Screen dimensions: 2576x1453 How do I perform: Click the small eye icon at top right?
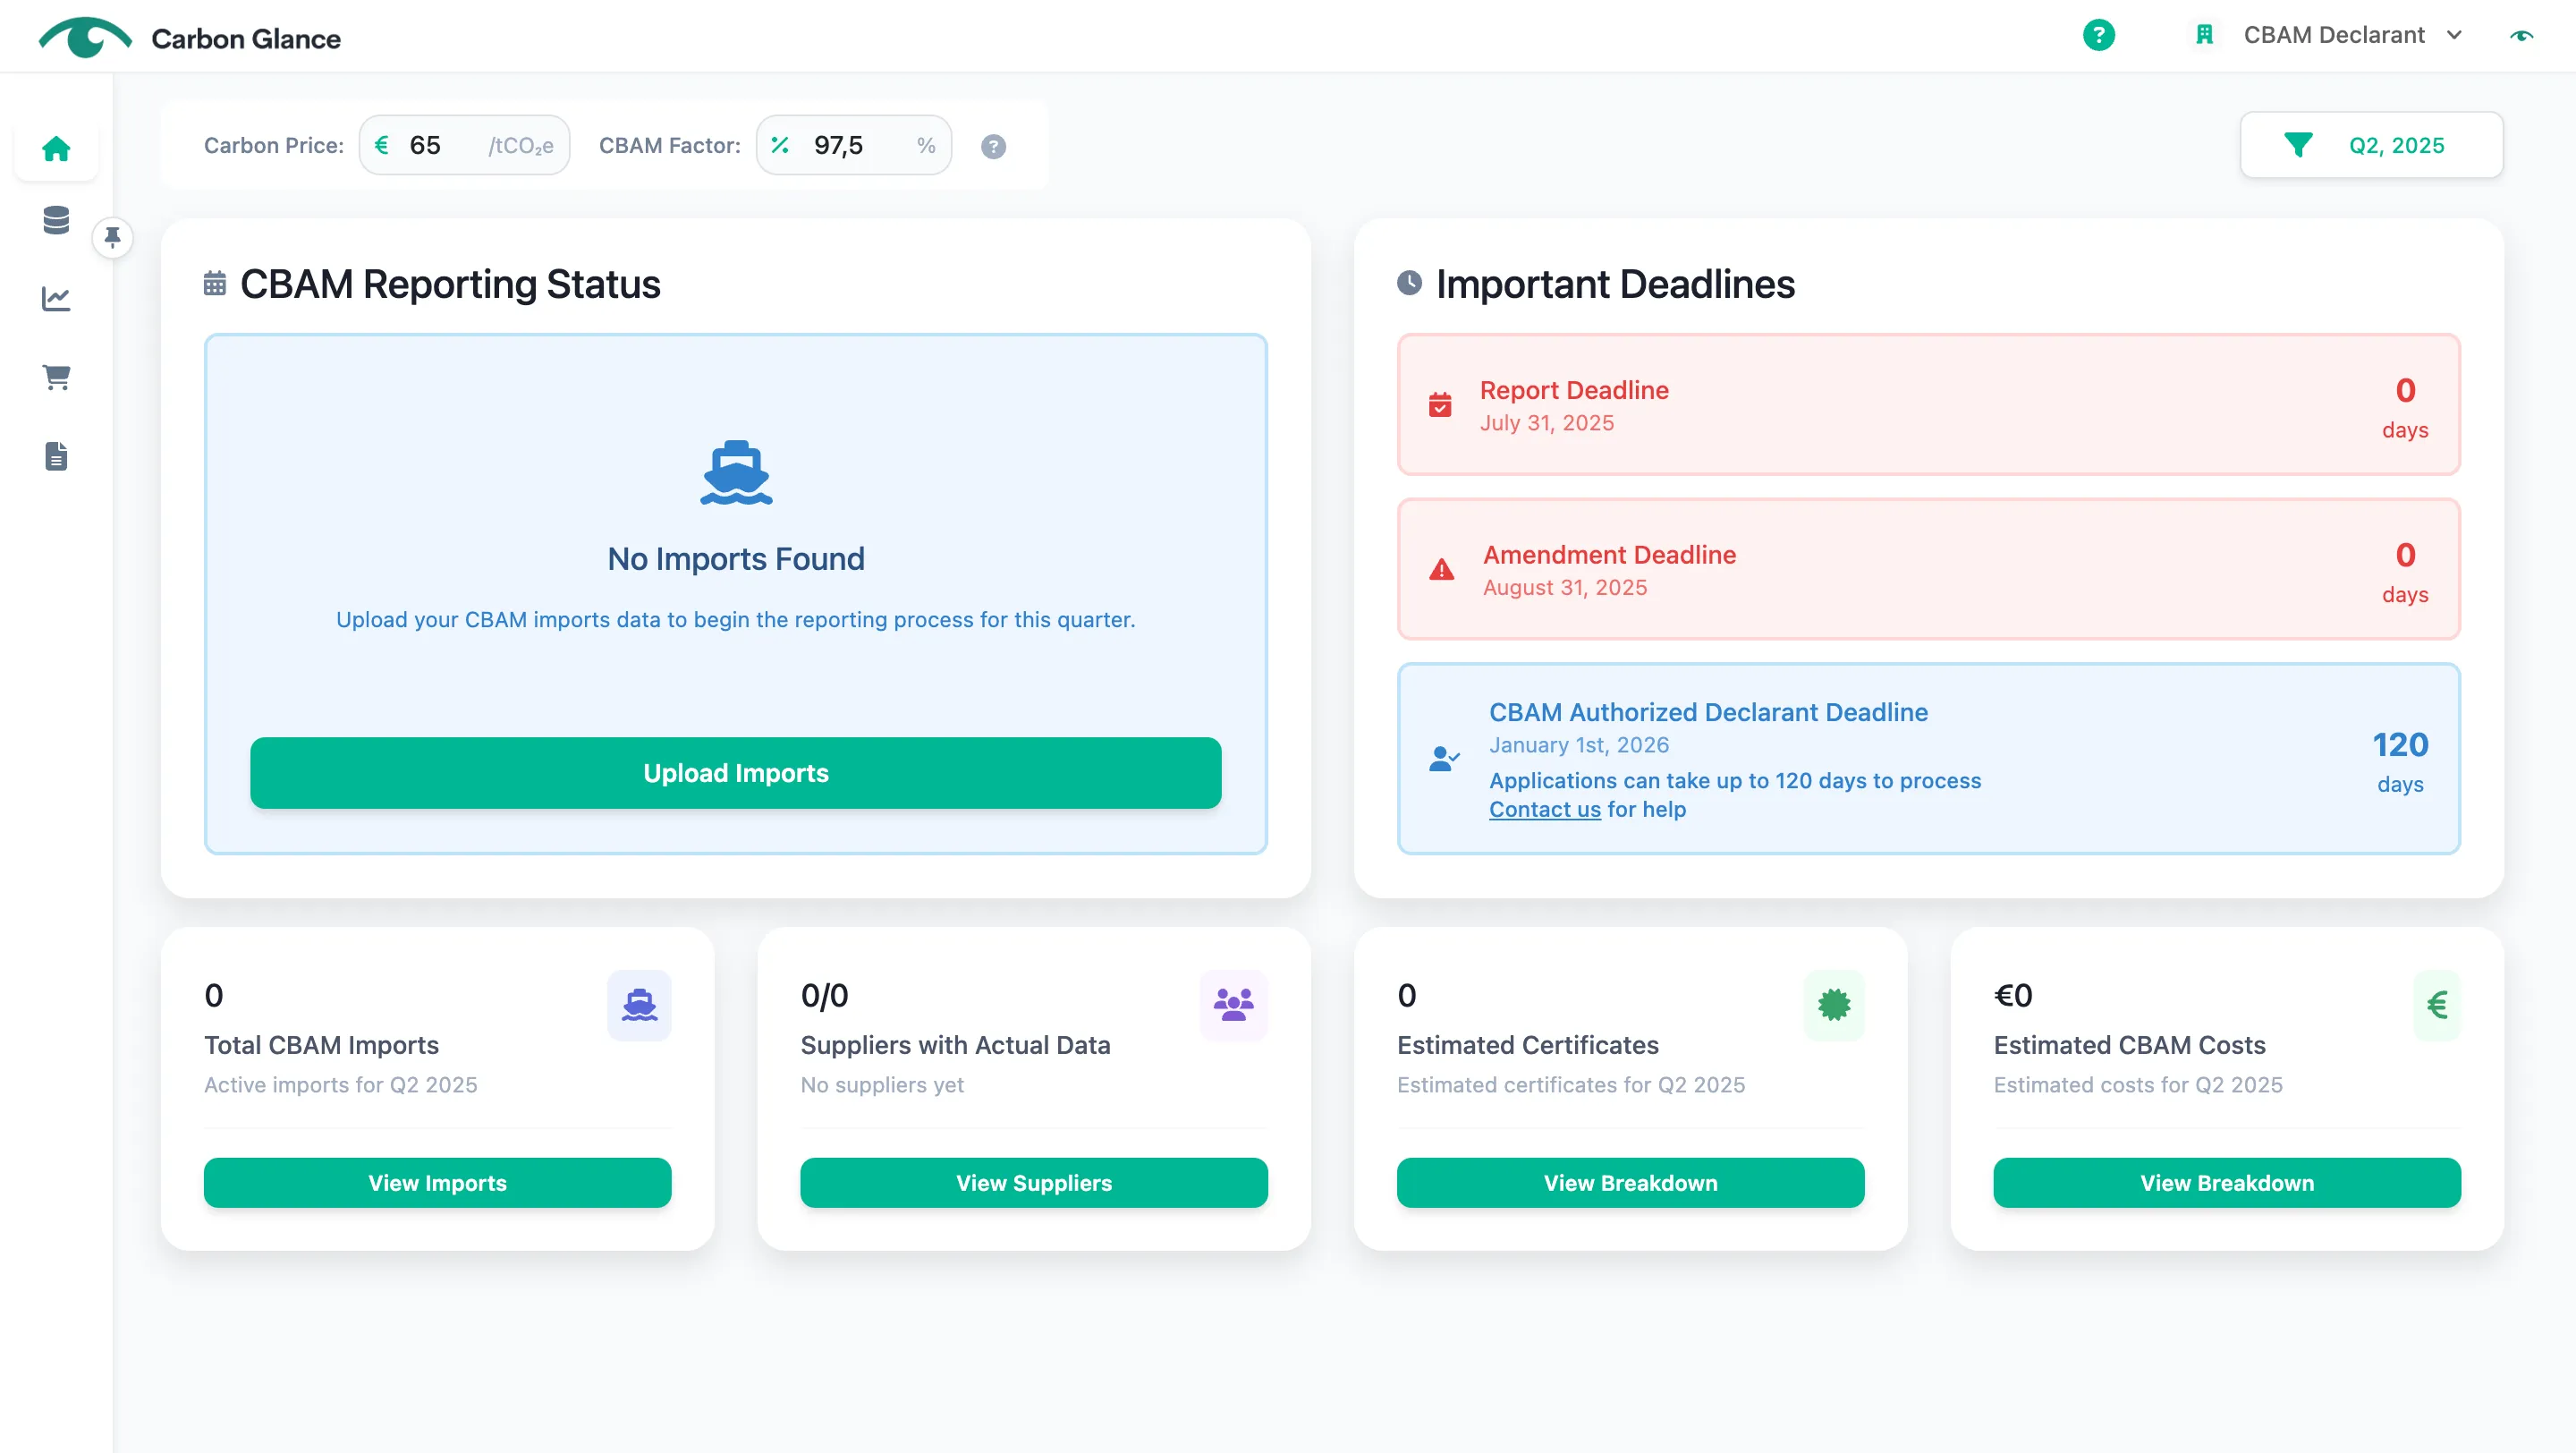pos(2522,36)
